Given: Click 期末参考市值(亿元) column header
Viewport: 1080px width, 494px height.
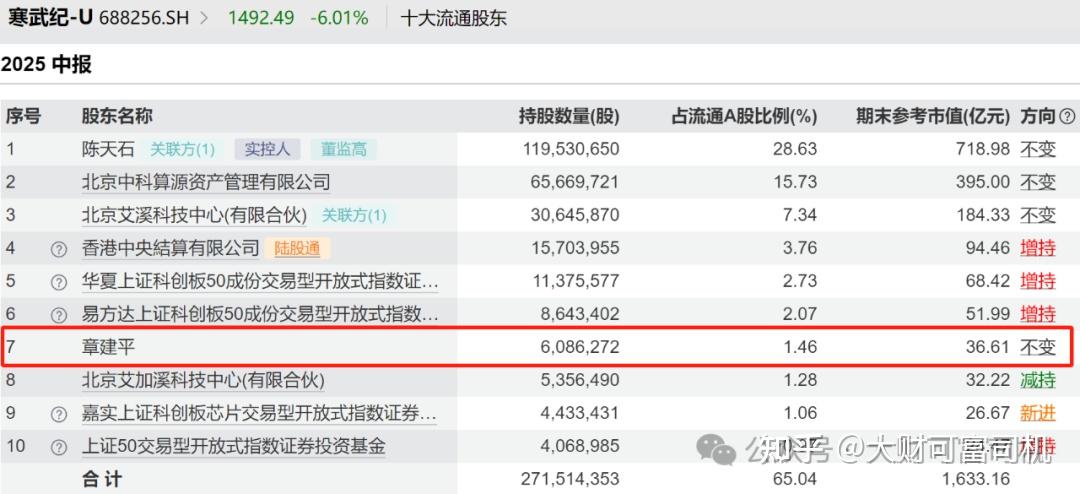Looking at the screenshot, I should 933,116.
